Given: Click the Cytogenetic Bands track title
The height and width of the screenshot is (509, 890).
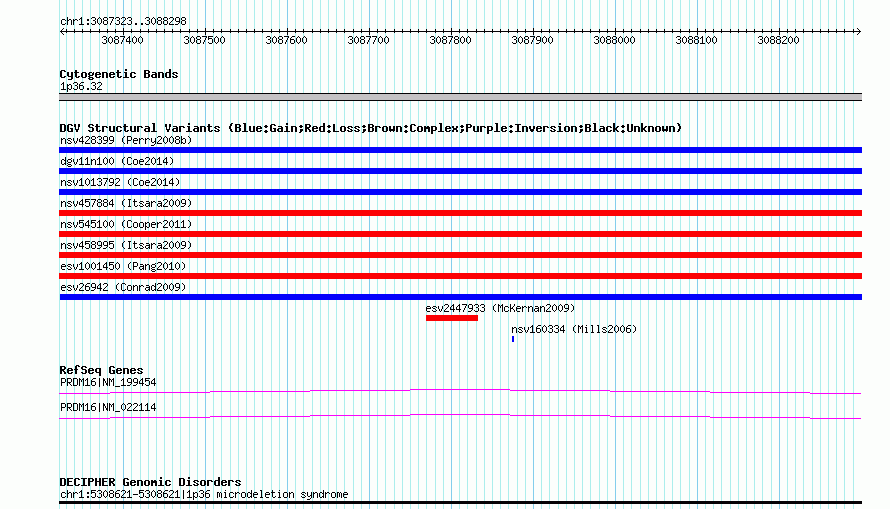Looking at the screenshot, I should pos(119,74).
